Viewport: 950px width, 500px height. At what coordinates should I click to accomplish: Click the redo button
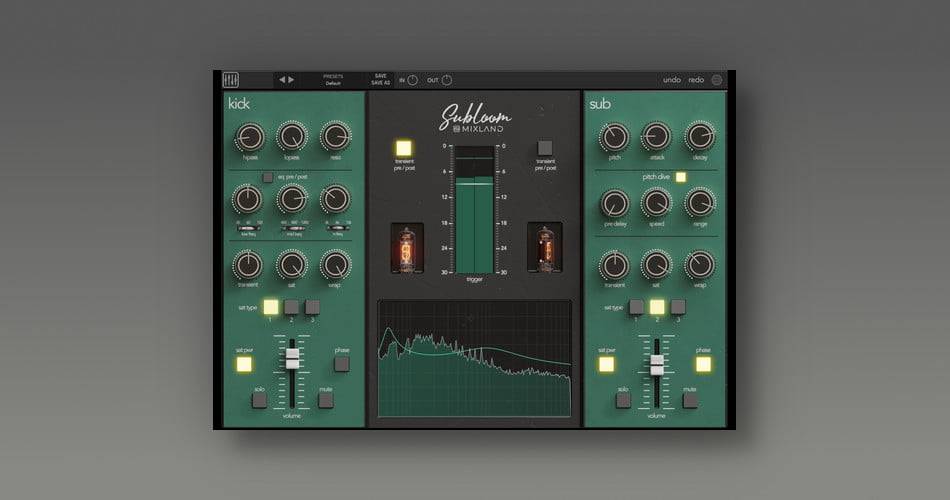coord(696,80)
